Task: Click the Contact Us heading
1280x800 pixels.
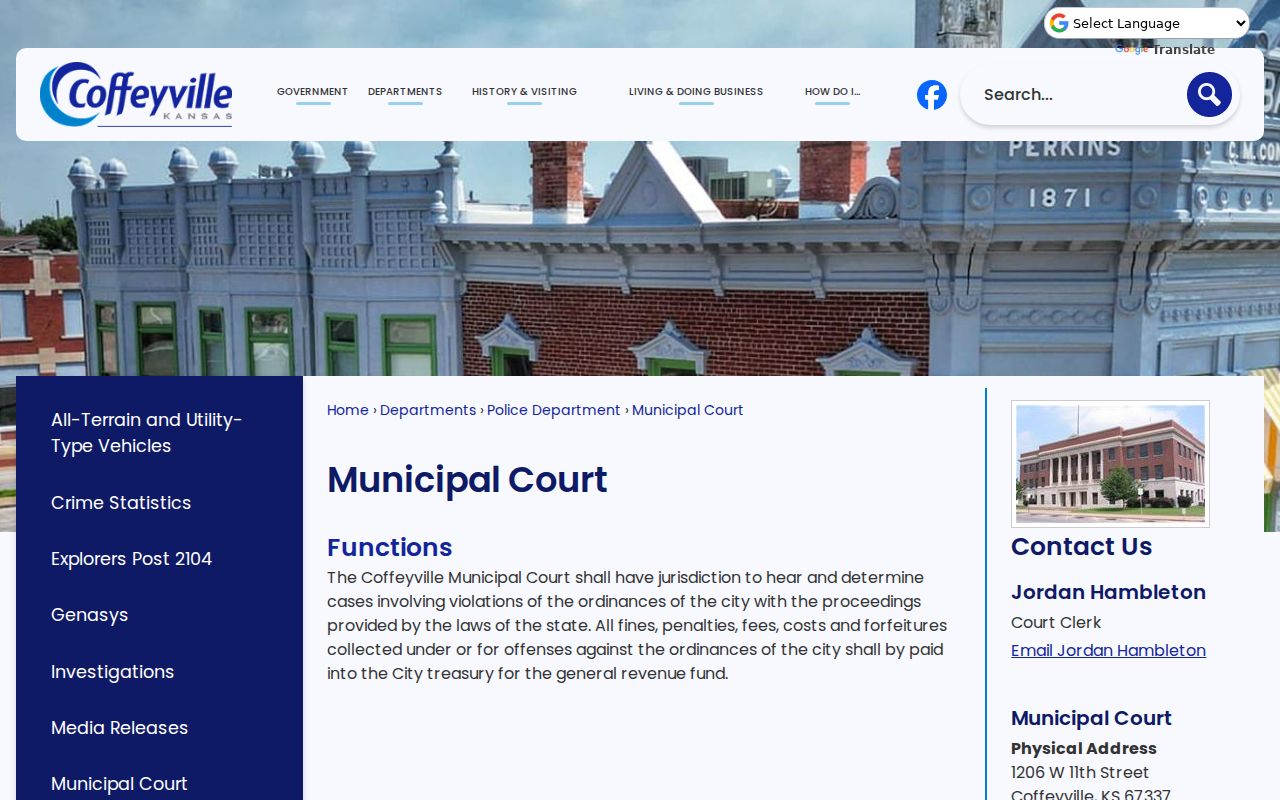Action: click(1081, 546)
